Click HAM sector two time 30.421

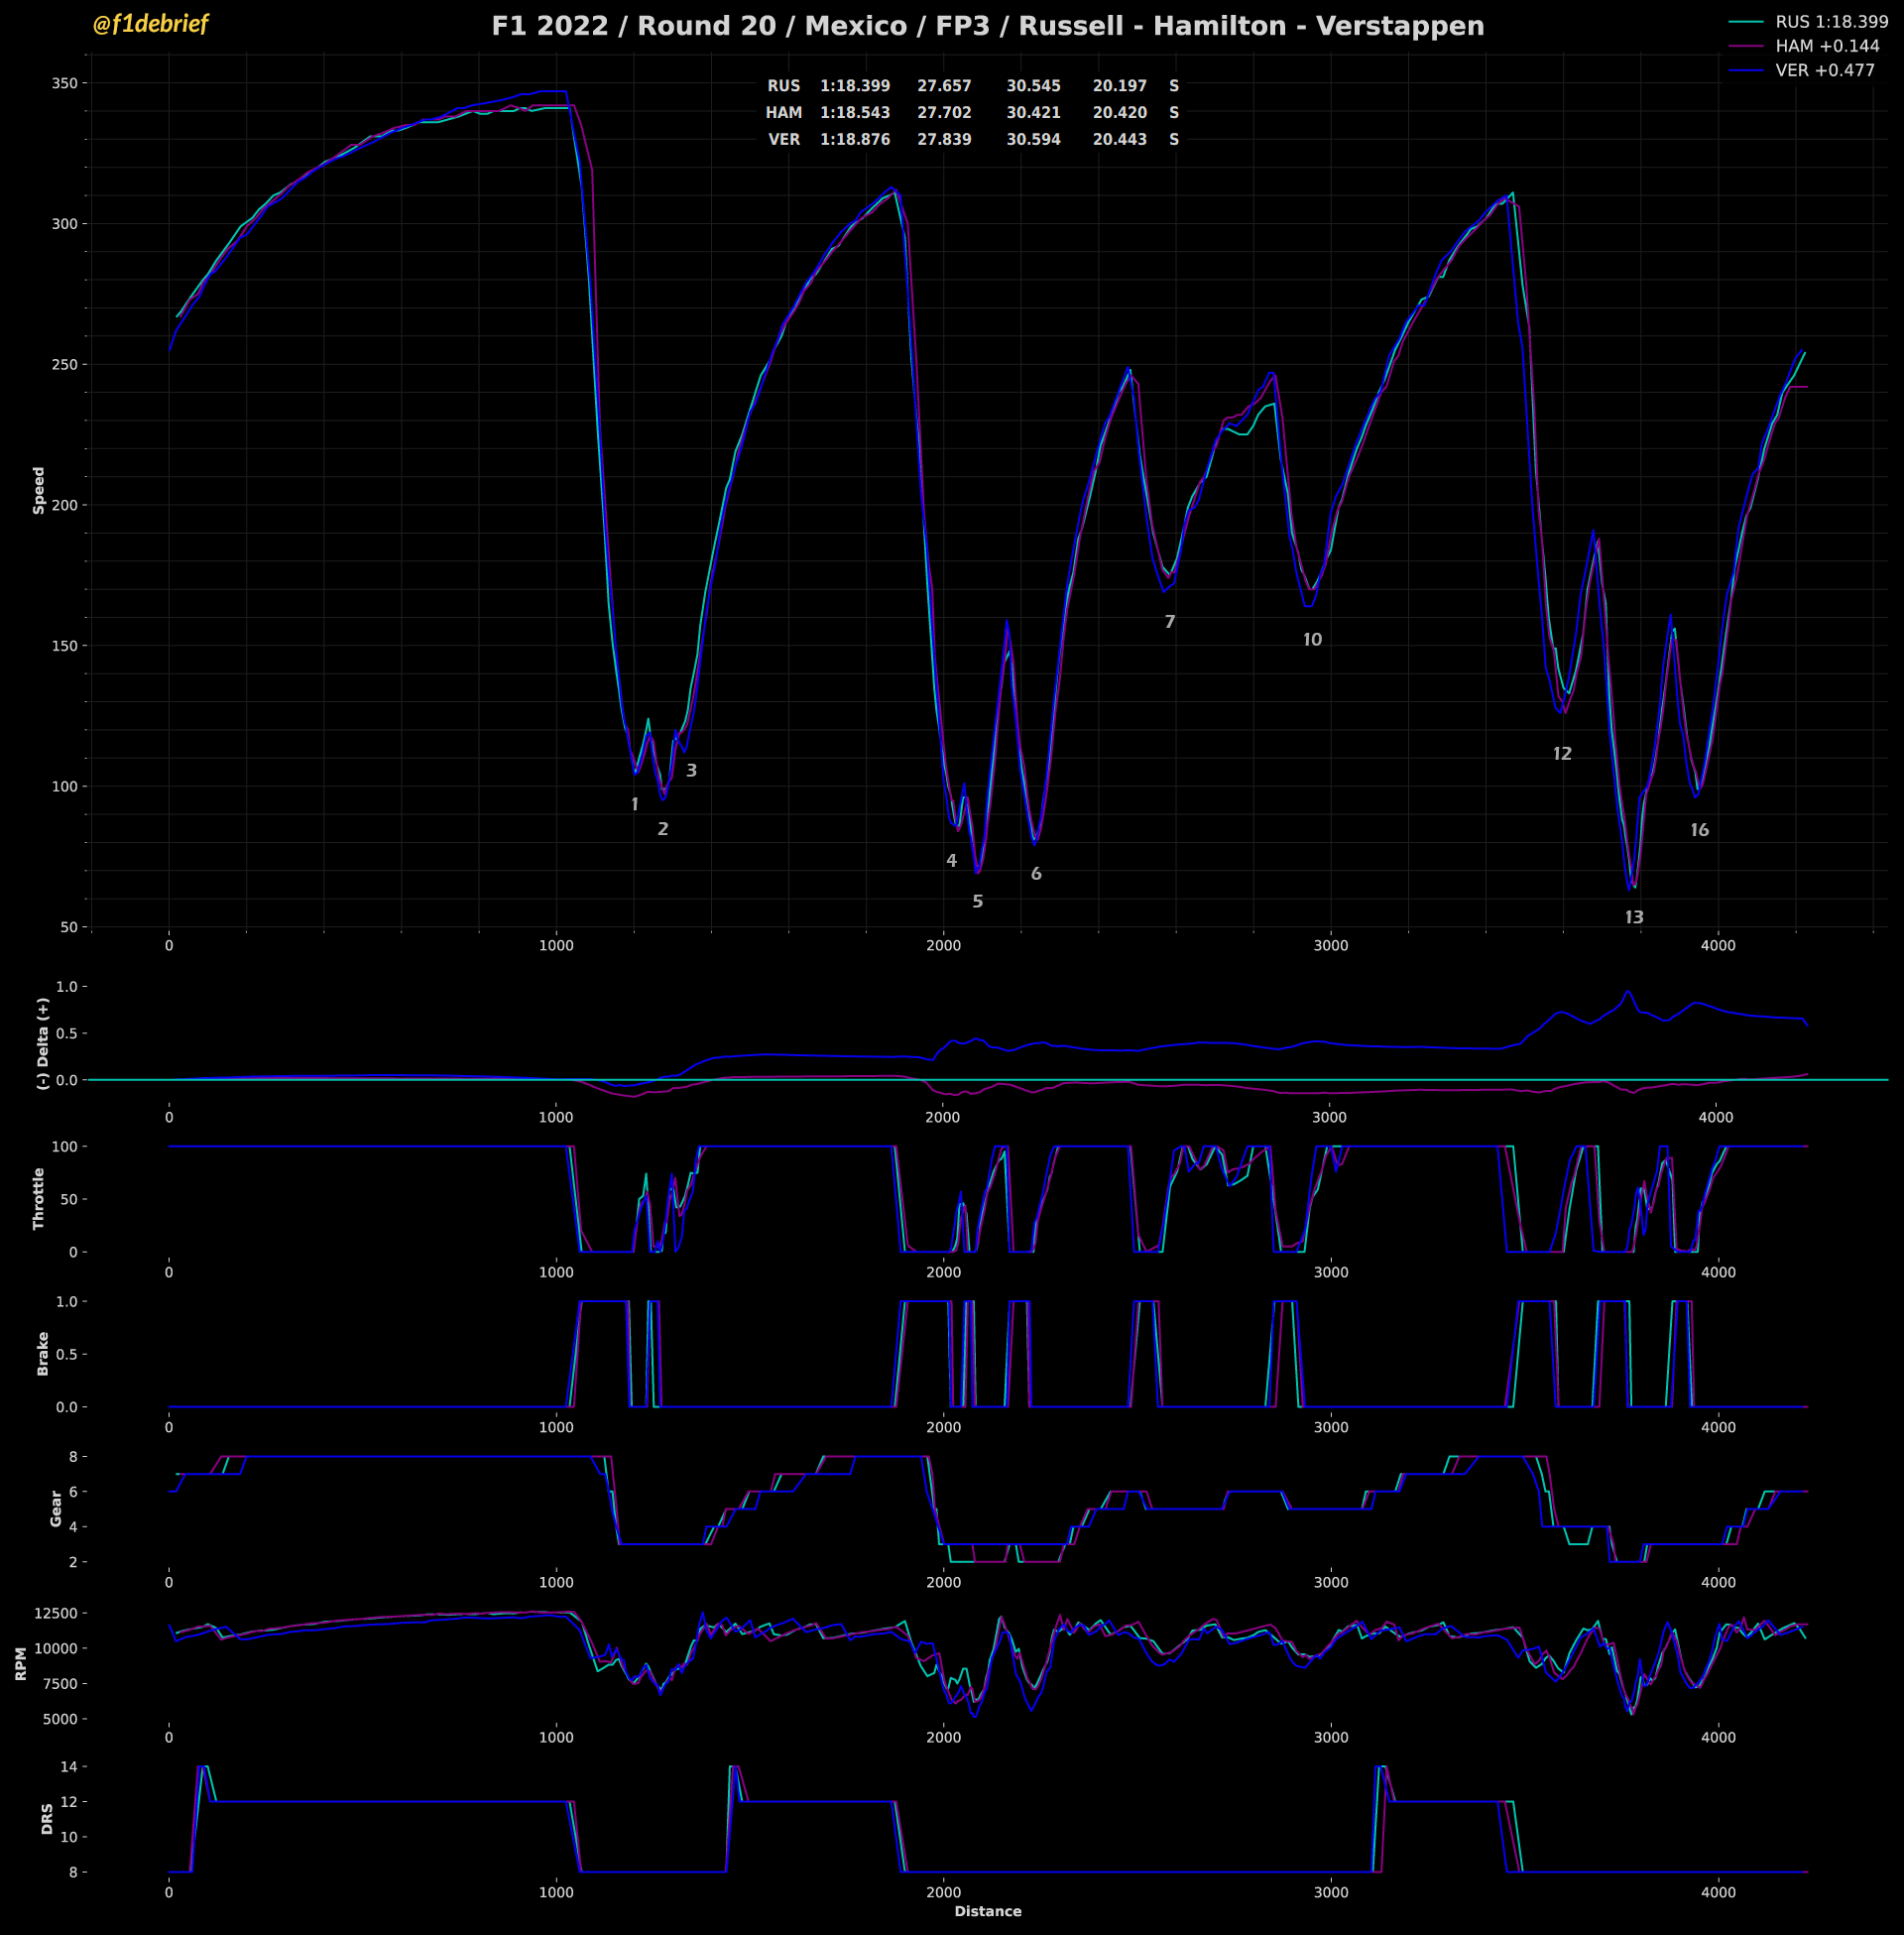point(1033,113)
